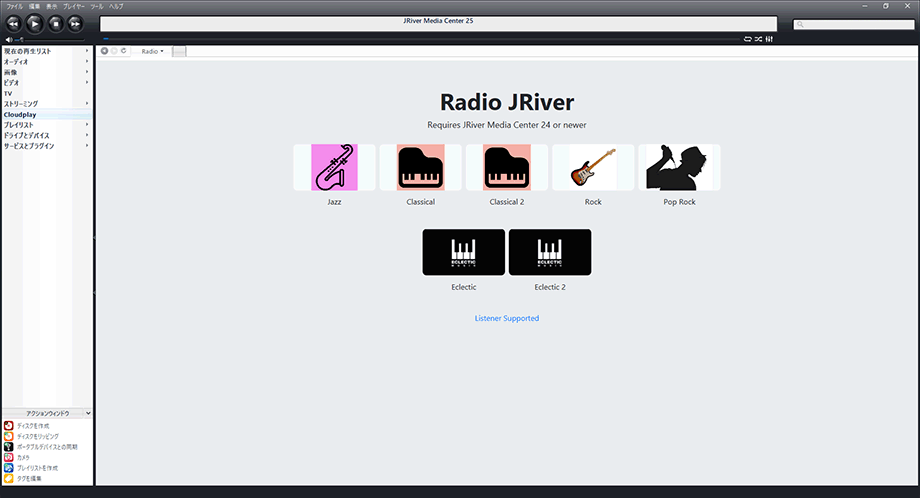Viewport: 920px width, 498px height.
Task: Click the playback seek bar
Action: (421, 39)
